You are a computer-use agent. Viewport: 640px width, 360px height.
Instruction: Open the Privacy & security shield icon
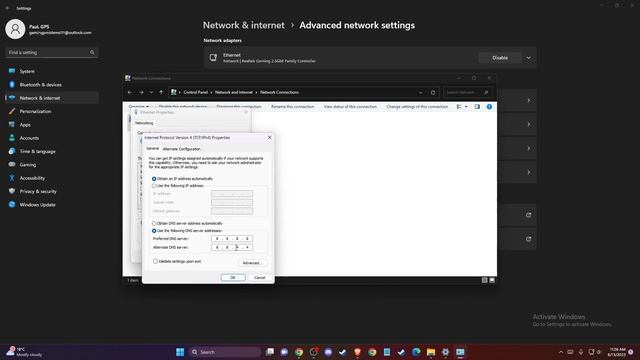pyautogui.click(x=12, y=191)
